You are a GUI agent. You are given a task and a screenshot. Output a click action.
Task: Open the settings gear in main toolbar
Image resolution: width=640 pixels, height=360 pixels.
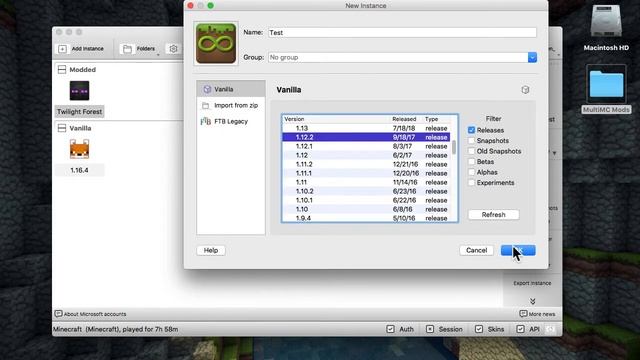tap(173, 49)
